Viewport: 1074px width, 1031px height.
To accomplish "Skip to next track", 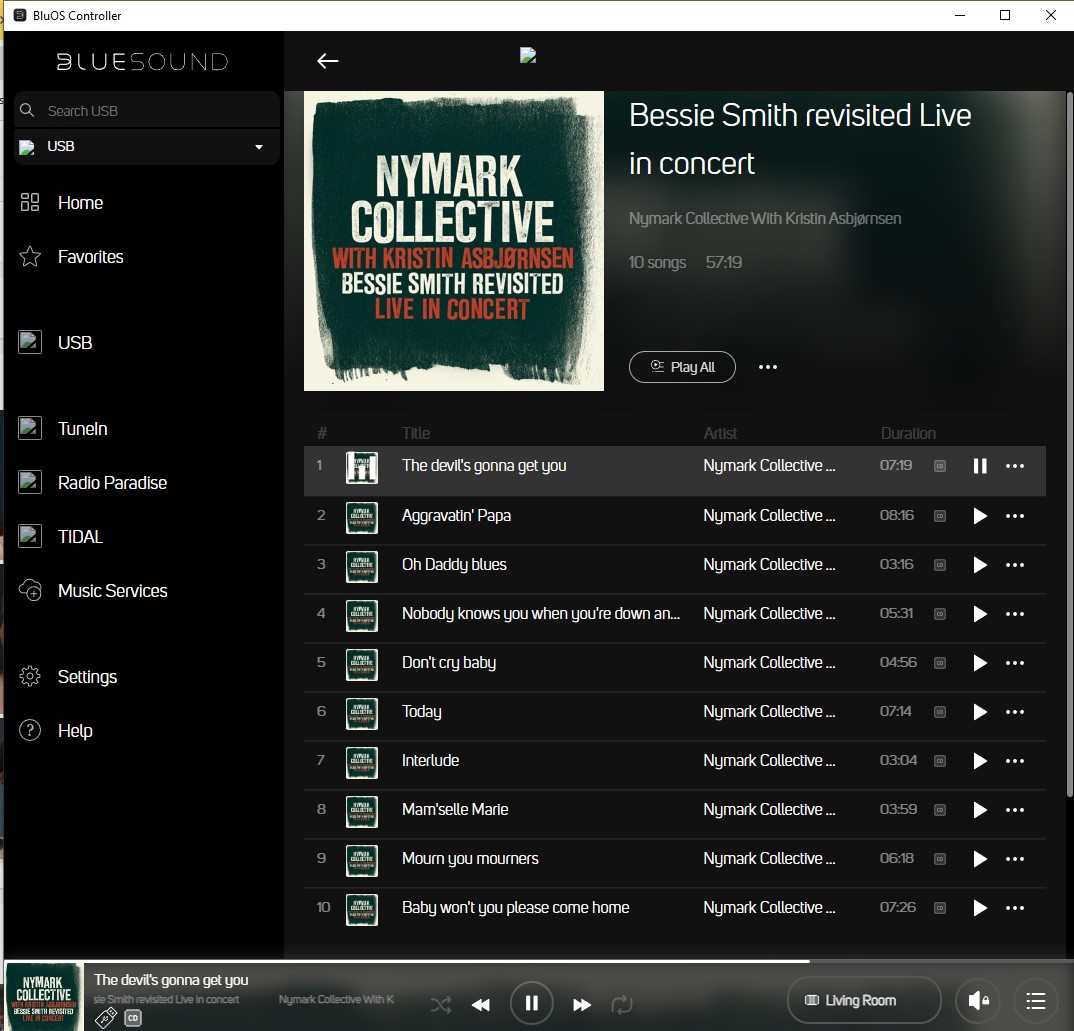I will click(x=582, y=1005).
